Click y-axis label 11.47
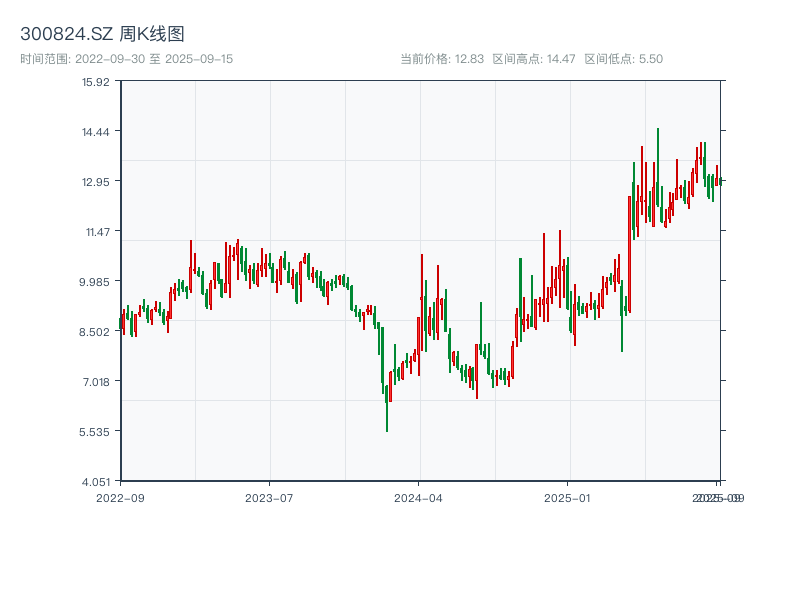Viewport: 800px width, 600px height. pyautogui.click(x=97, y=232)
